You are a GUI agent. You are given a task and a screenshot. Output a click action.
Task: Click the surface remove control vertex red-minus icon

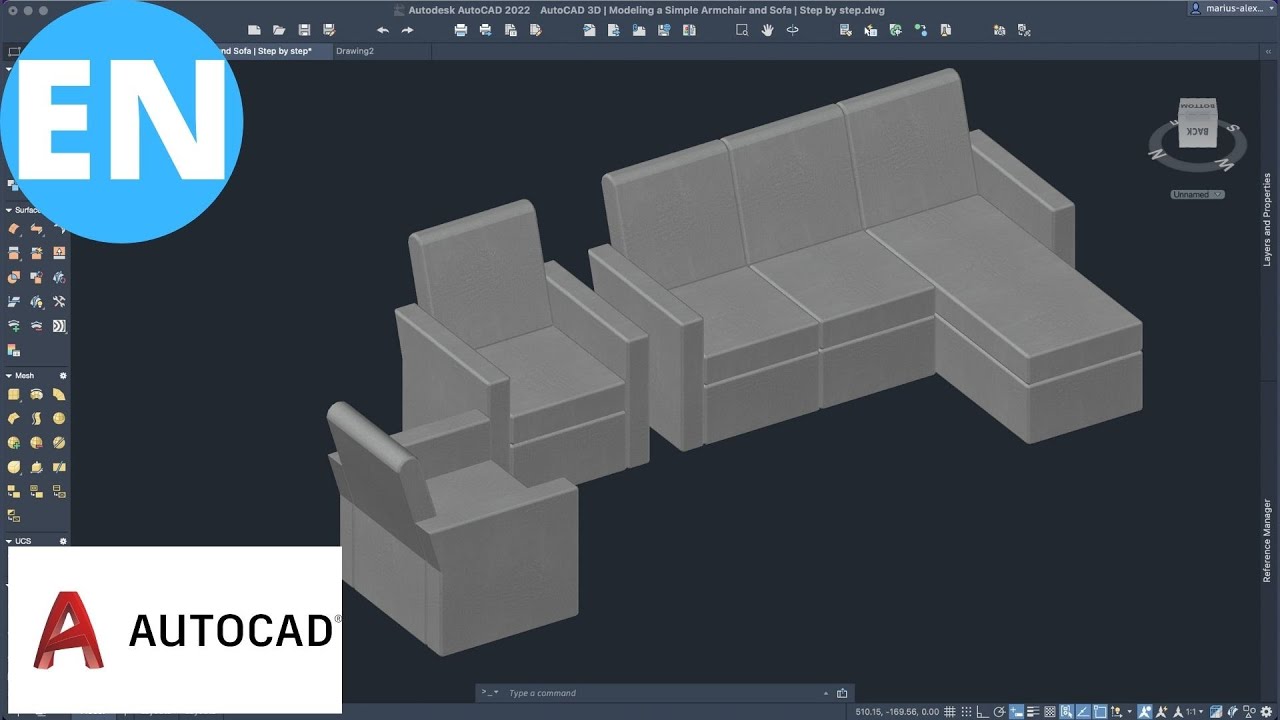(36, 326)
